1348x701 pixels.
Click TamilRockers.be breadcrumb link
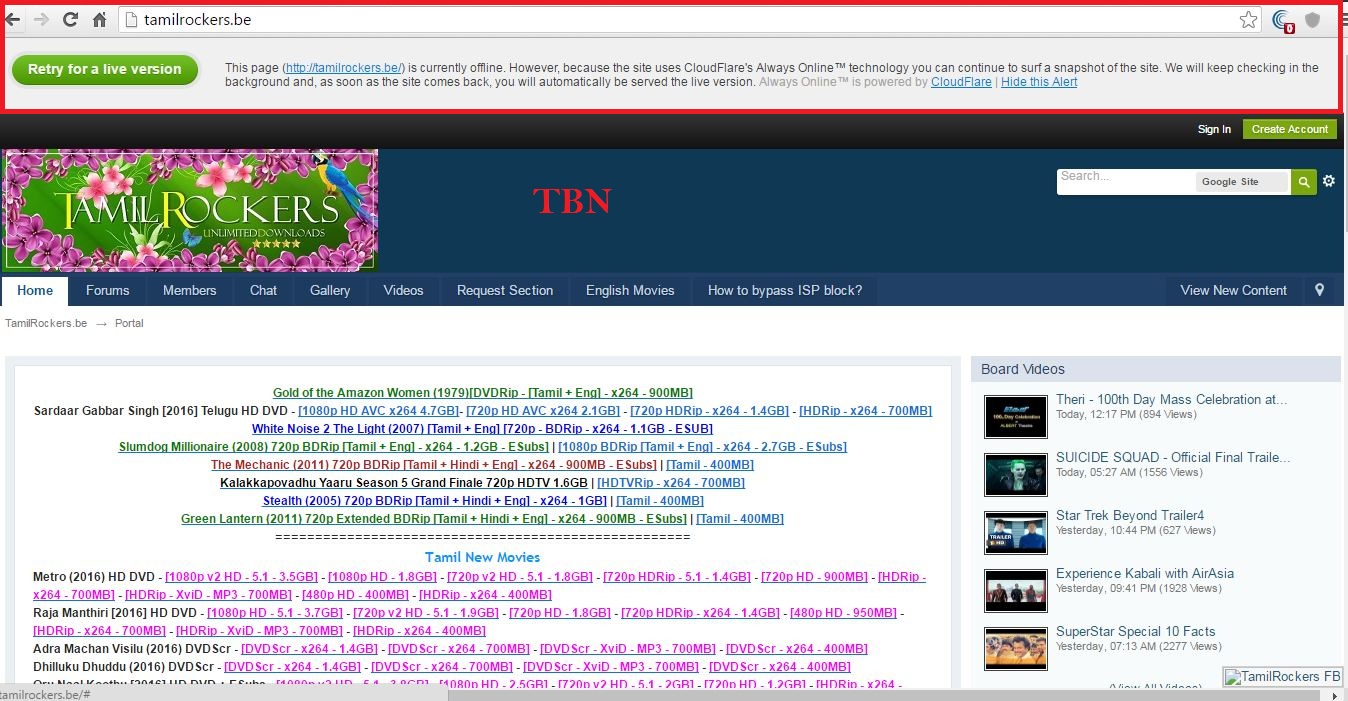click(x=46, y=323)
